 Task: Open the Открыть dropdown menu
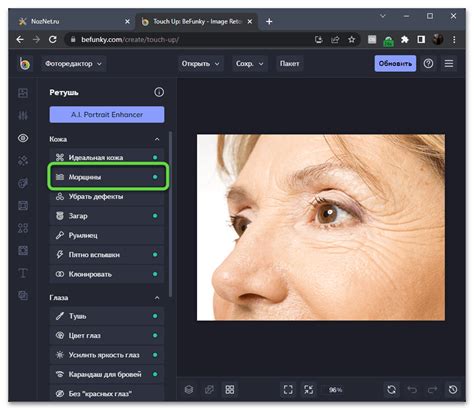coord(200,63)
